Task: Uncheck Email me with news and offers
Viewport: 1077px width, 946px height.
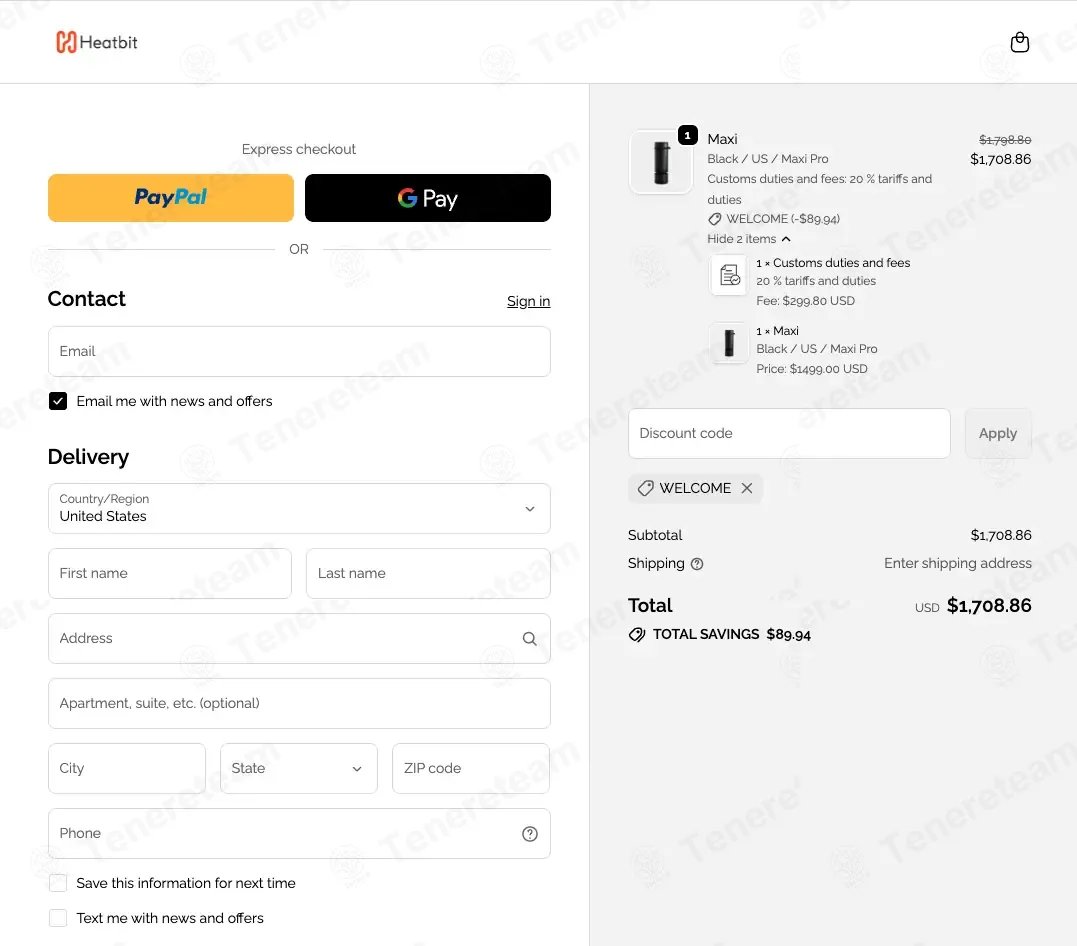Action: [x=58, y=401]
